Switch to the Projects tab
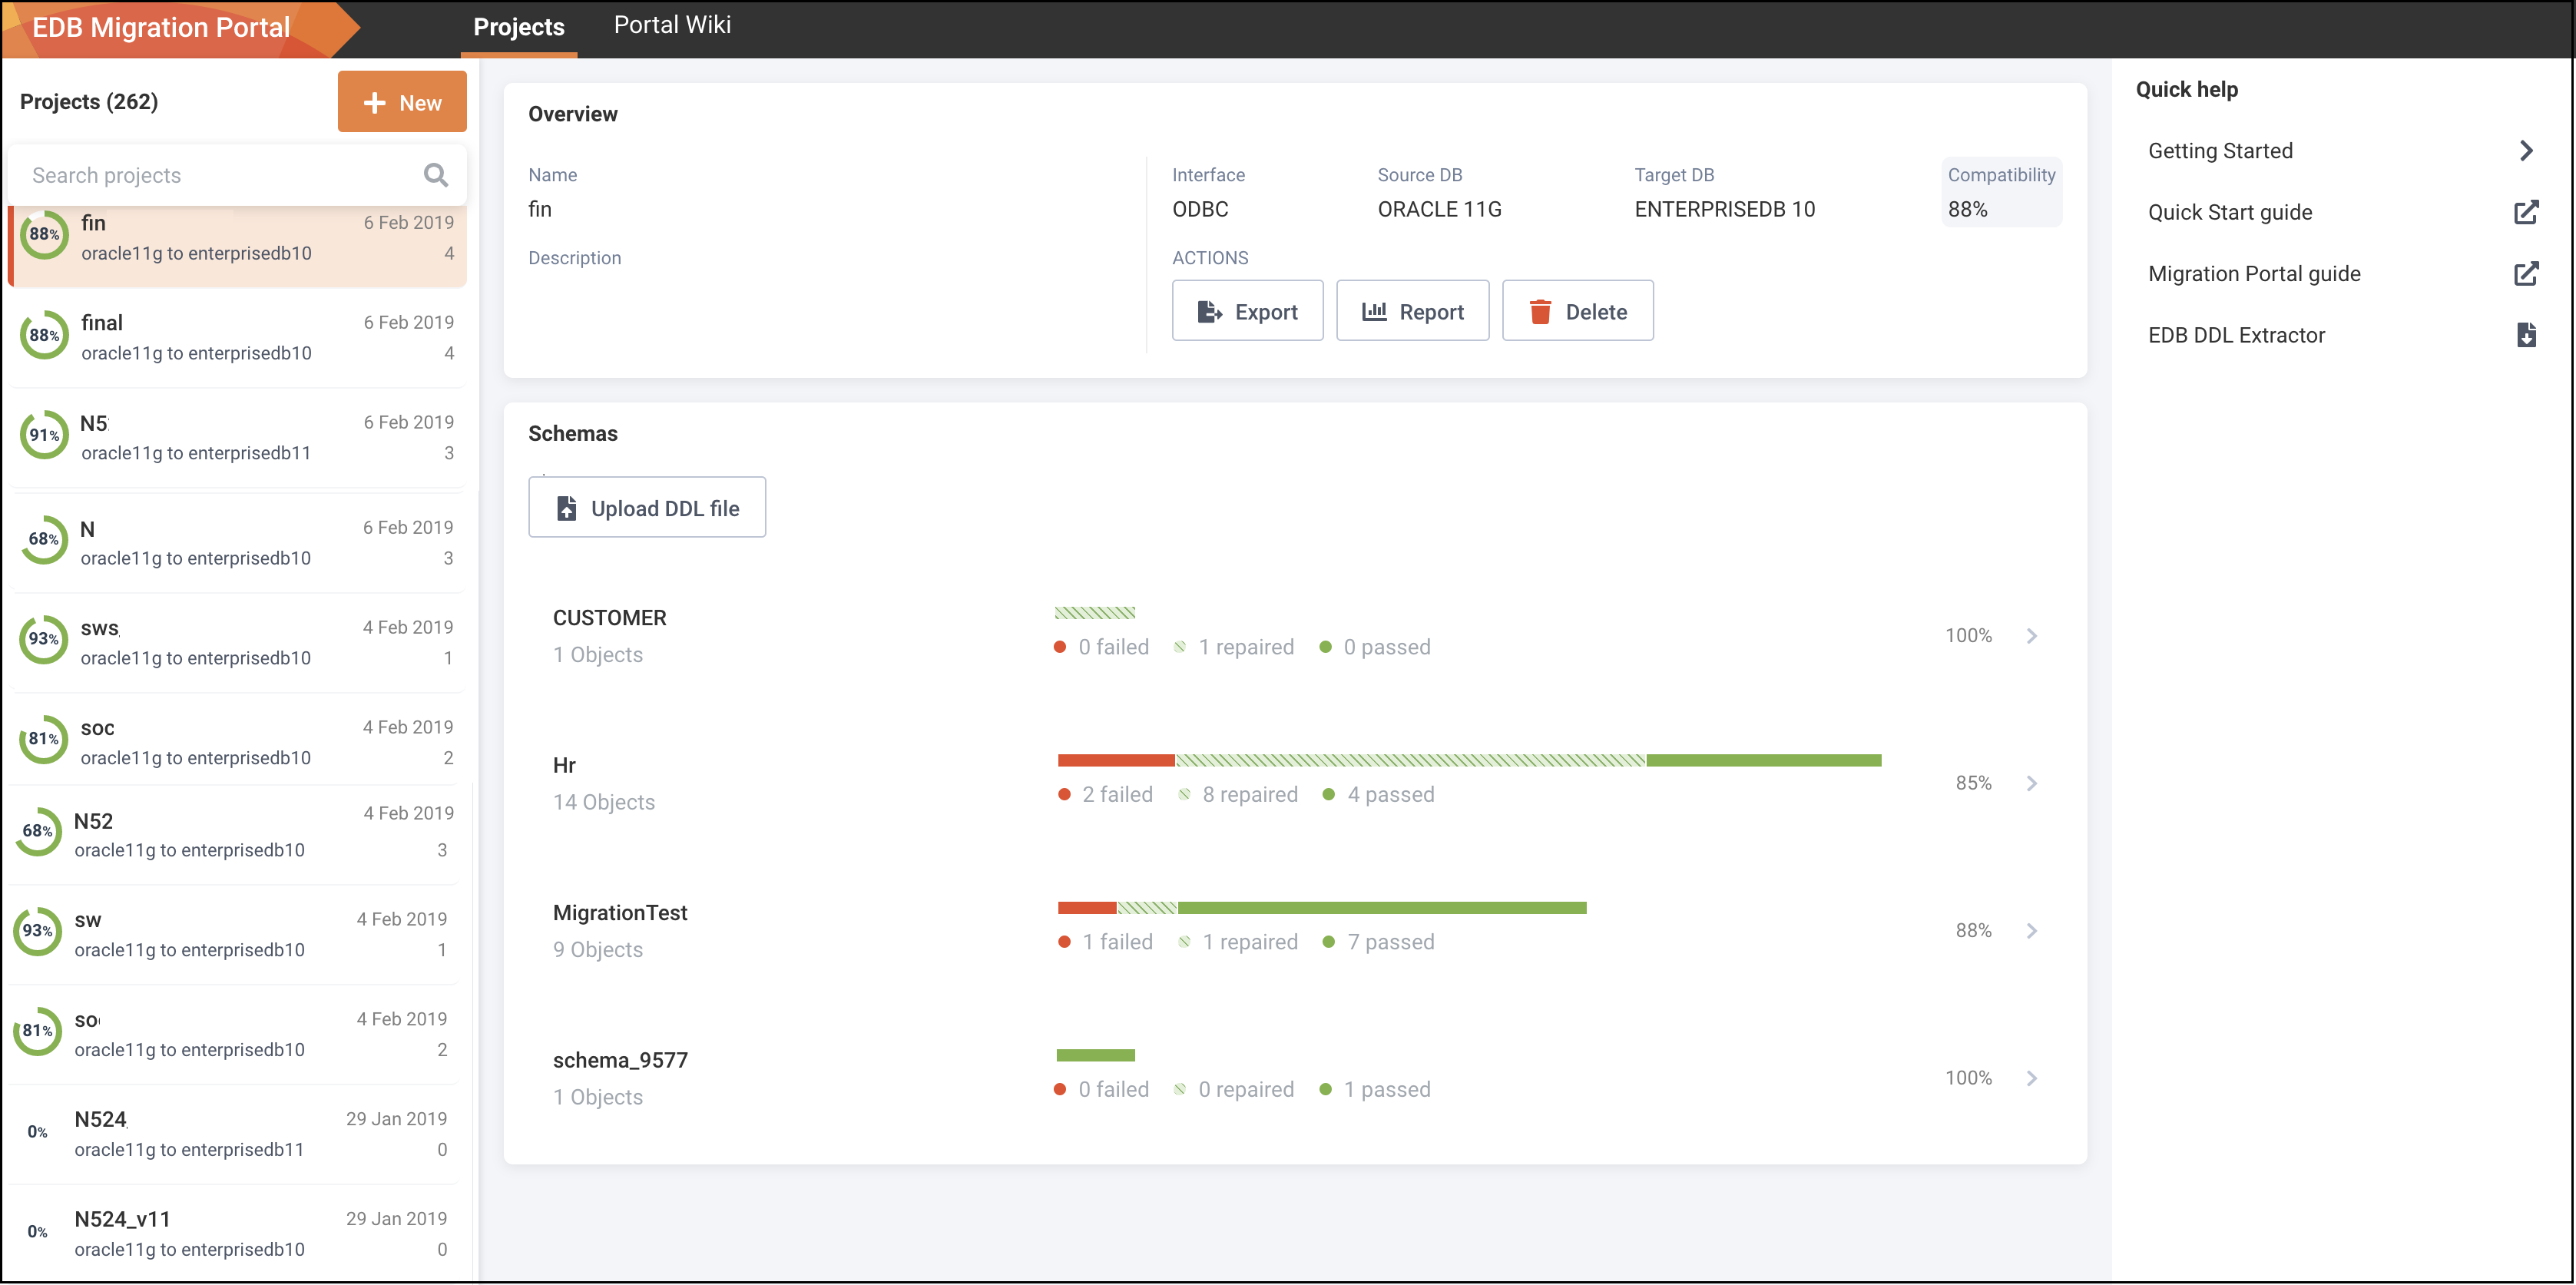Image resolution: width=2576 pixels, height=1285 pixels. pos(518,27)
